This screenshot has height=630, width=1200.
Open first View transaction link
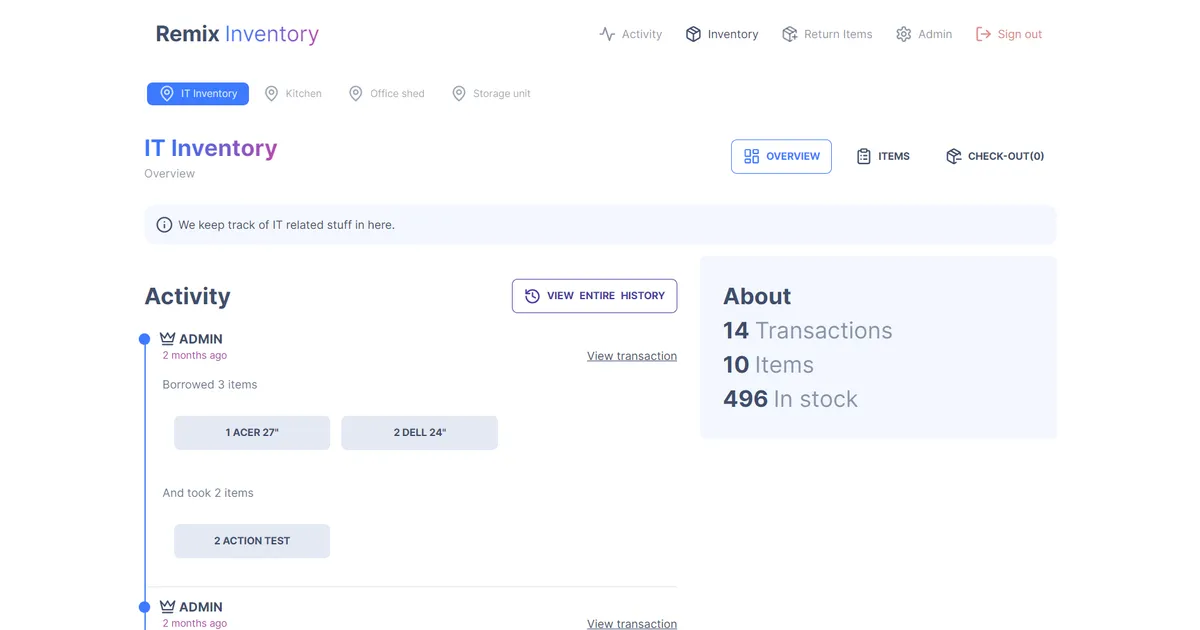pos(632,356)
